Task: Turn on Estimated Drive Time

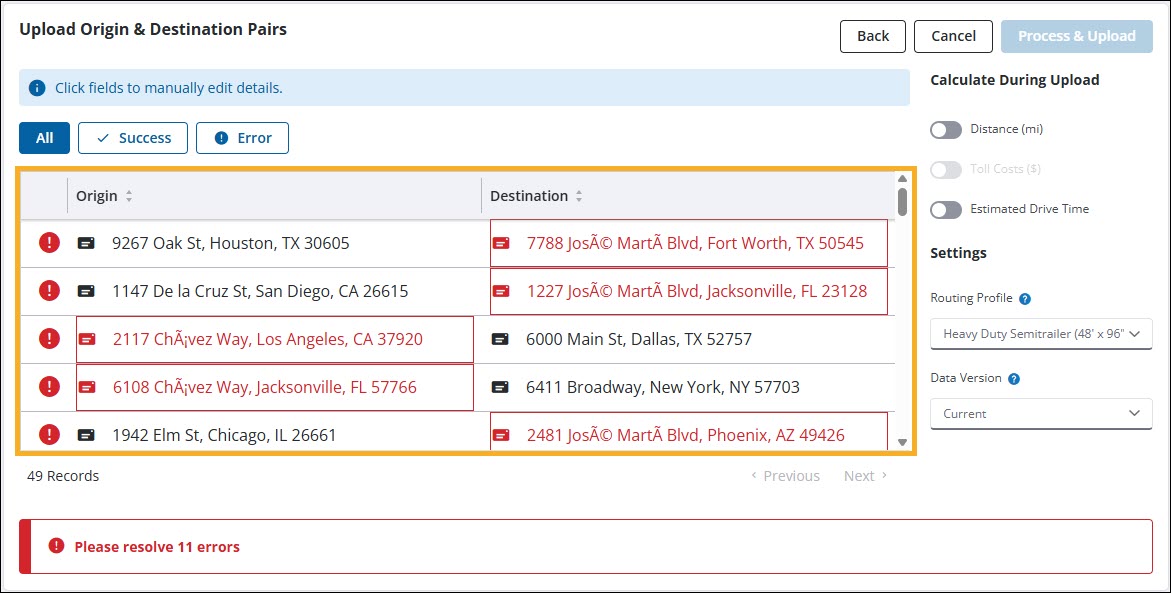Action: pyautogui.click(x=946, y=210)
